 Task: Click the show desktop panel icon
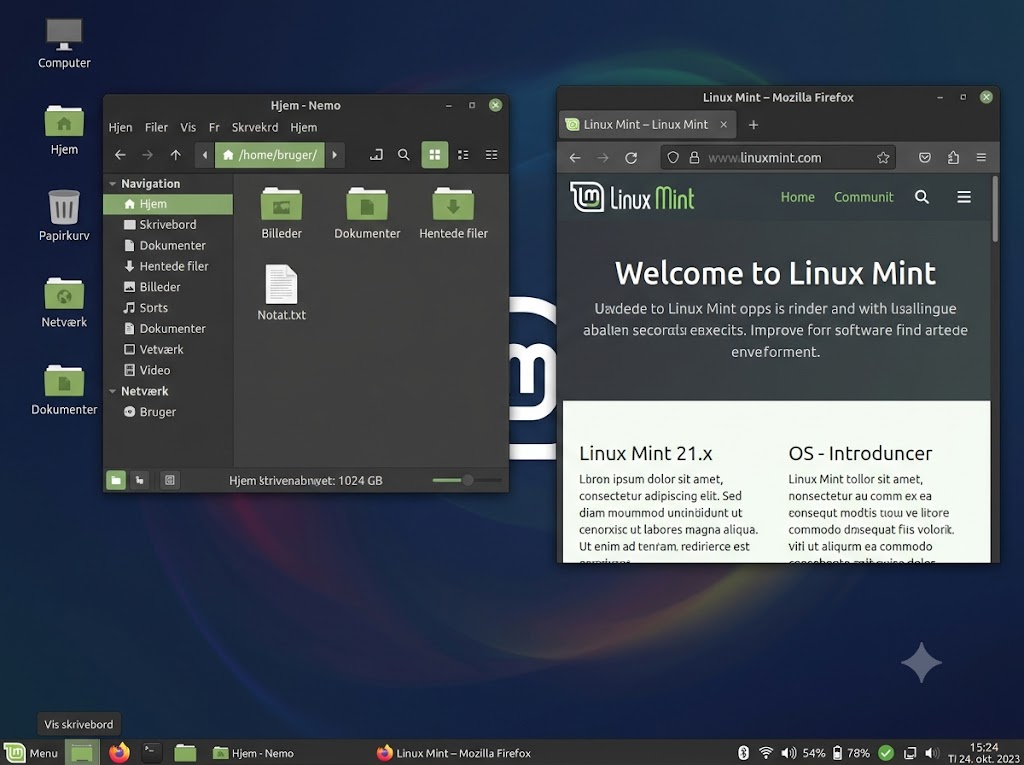pyautogui.click(x=82, y=753)
